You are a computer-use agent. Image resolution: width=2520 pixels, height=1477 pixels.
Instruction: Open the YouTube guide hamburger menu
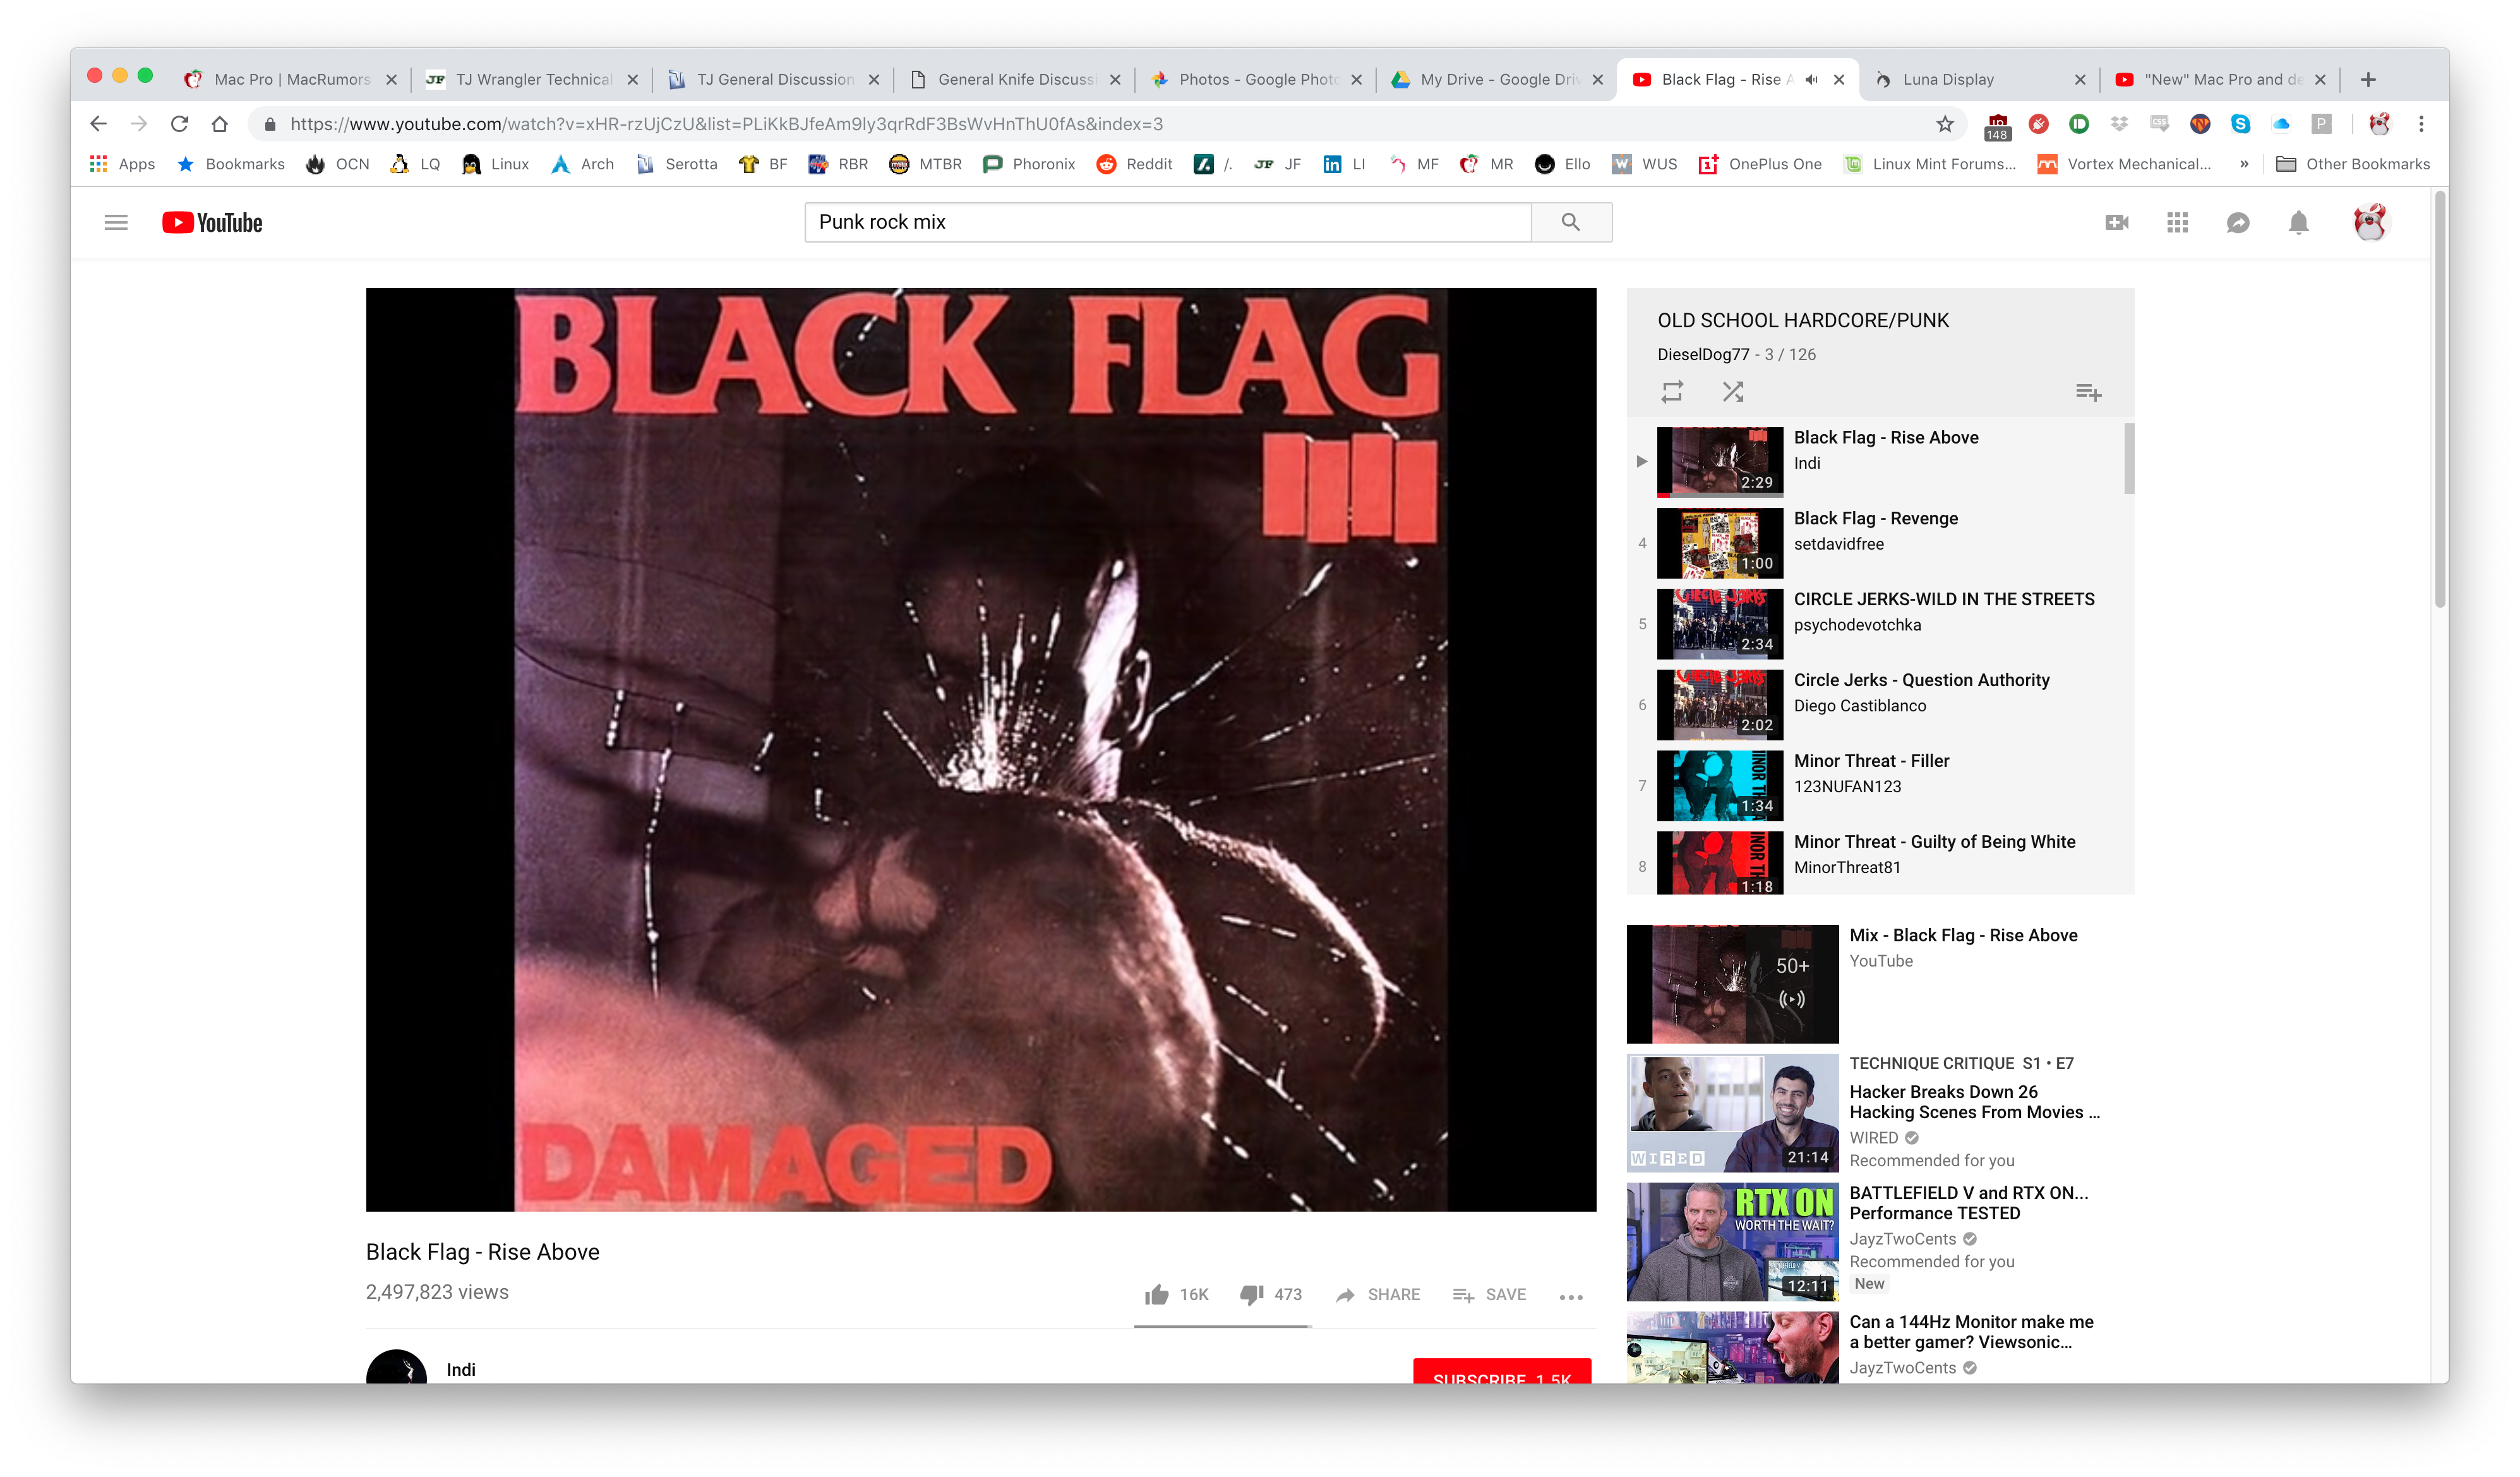point(116,222)
